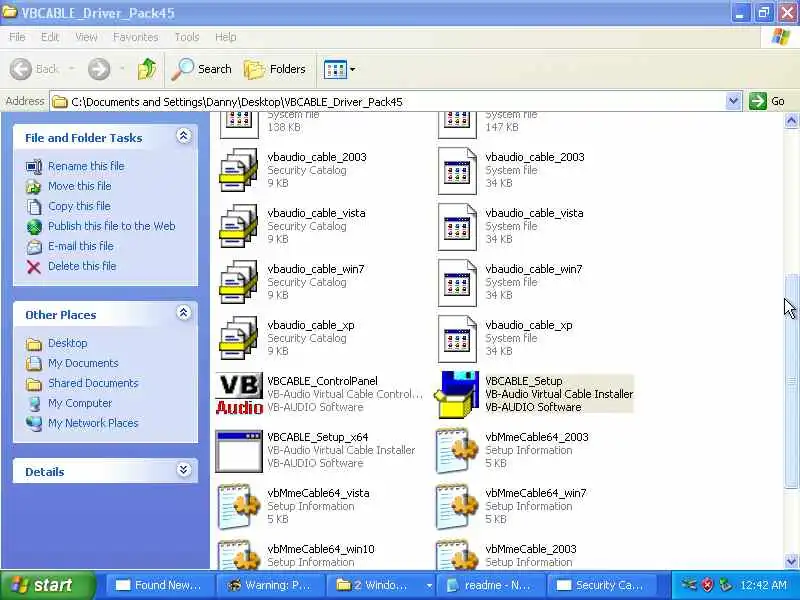Viewport: 800px width, 600px height.
Task: Select VBCABLE_Setup_x64 window icon
Action: pos(239,451)
